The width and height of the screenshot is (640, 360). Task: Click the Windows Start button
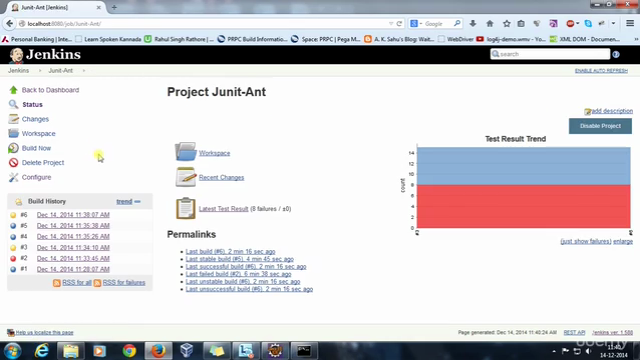pyautogui.click(x=13, y=351)
